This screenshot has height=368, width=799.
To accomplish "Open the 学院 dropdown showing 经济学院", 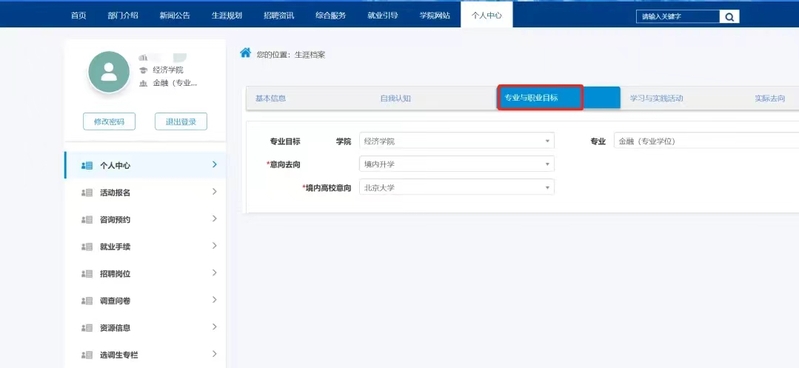I will [x=457, y=141].
